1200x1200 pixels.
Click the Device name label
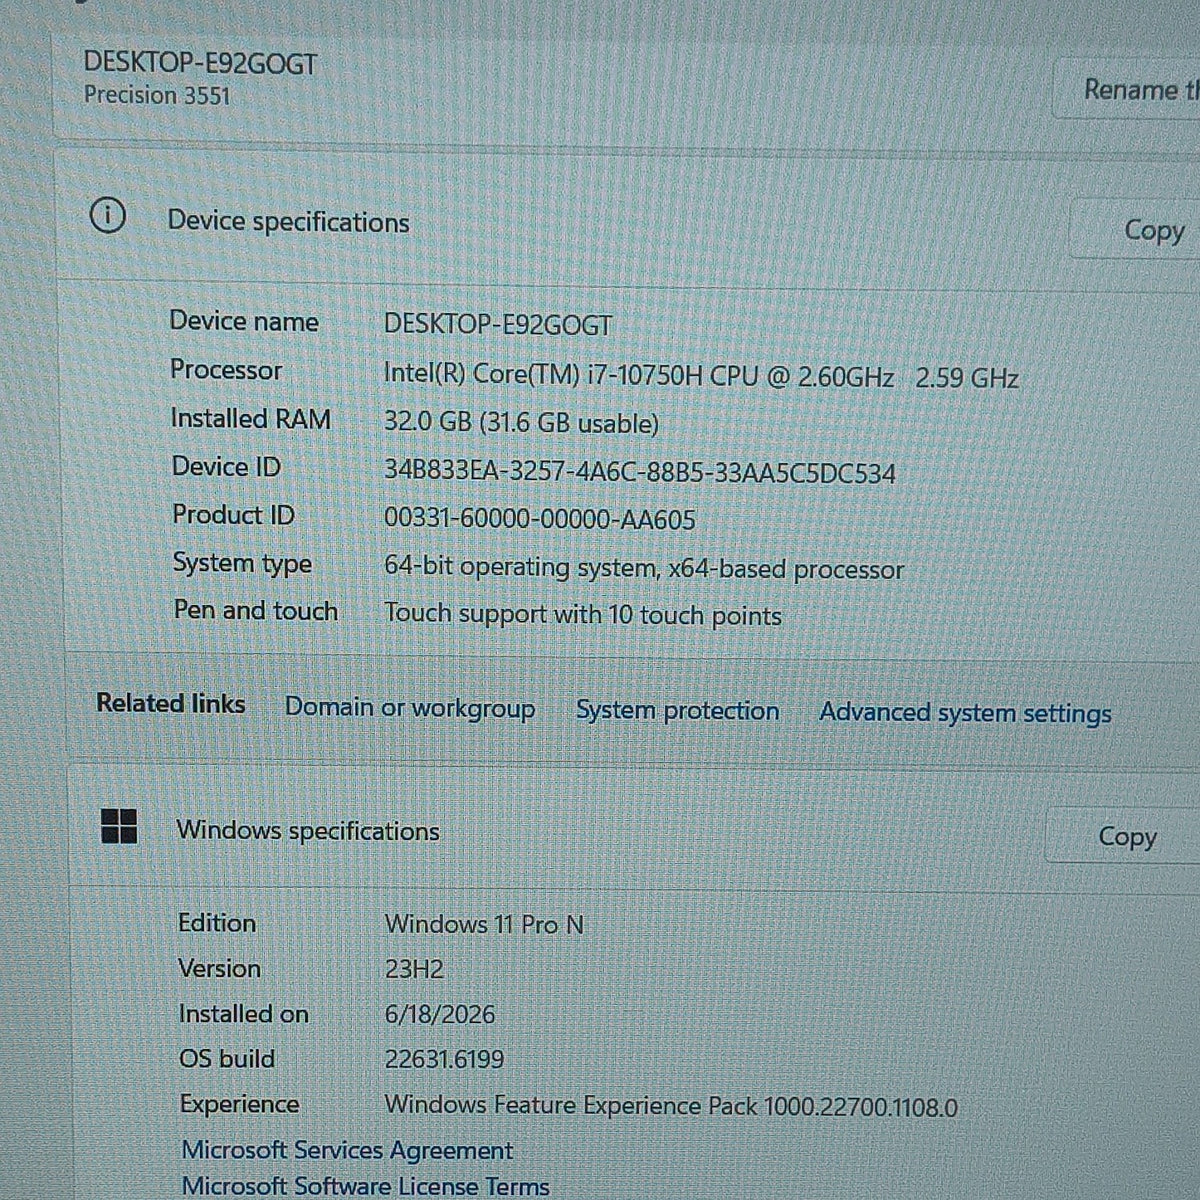click(x=244, y=321)
